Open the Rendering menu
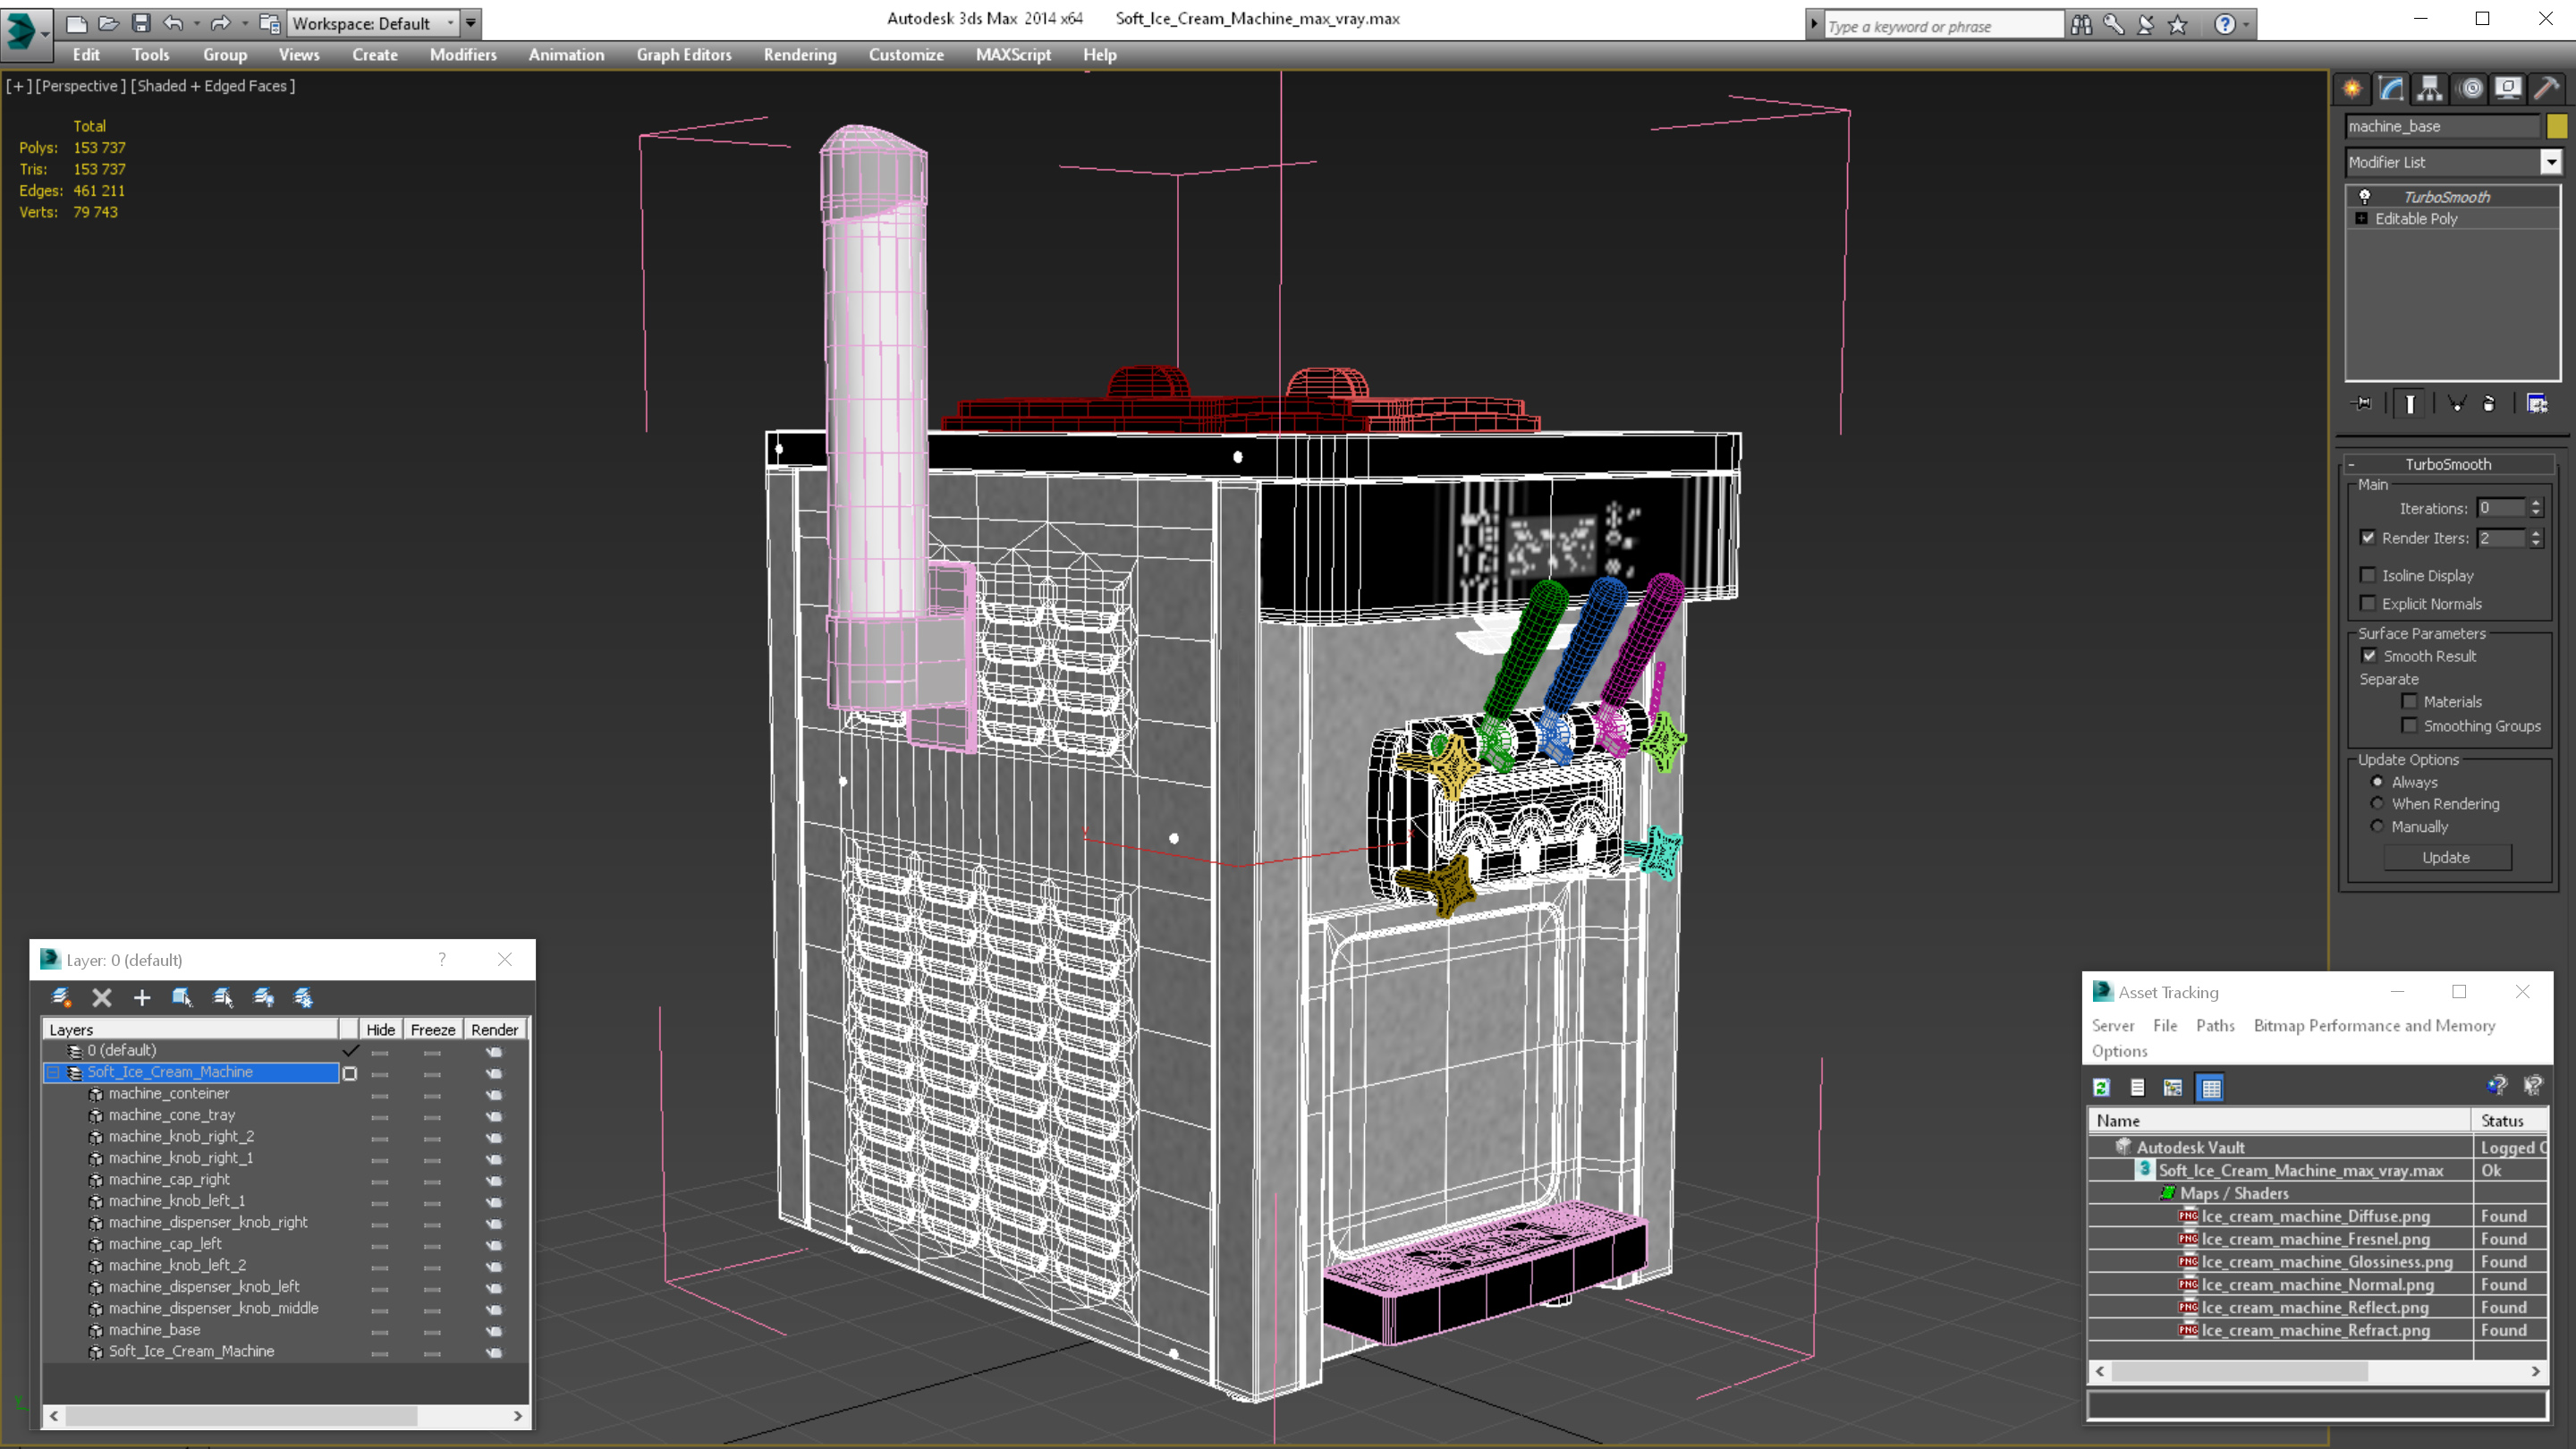The image size is (2576, 1449). (x=799, y=55)
